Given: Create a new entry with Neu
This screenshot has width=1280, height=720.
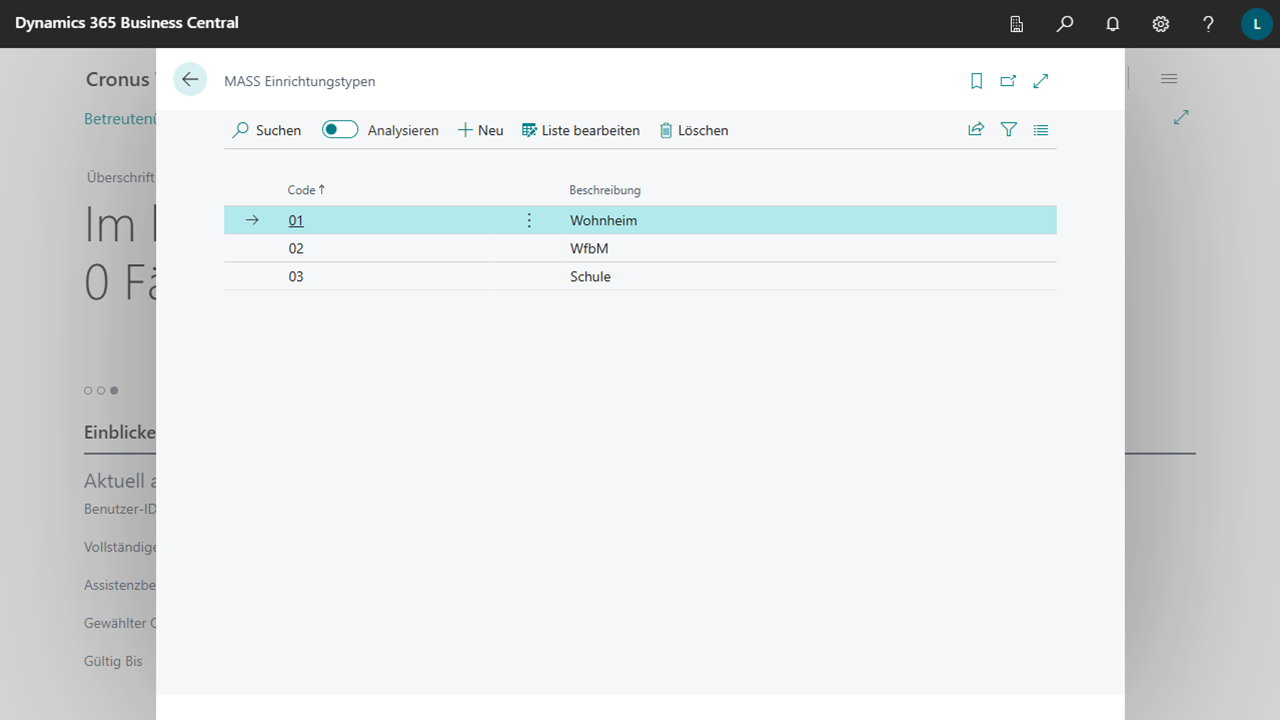Looking at the screenshot, I should [481, 130].
